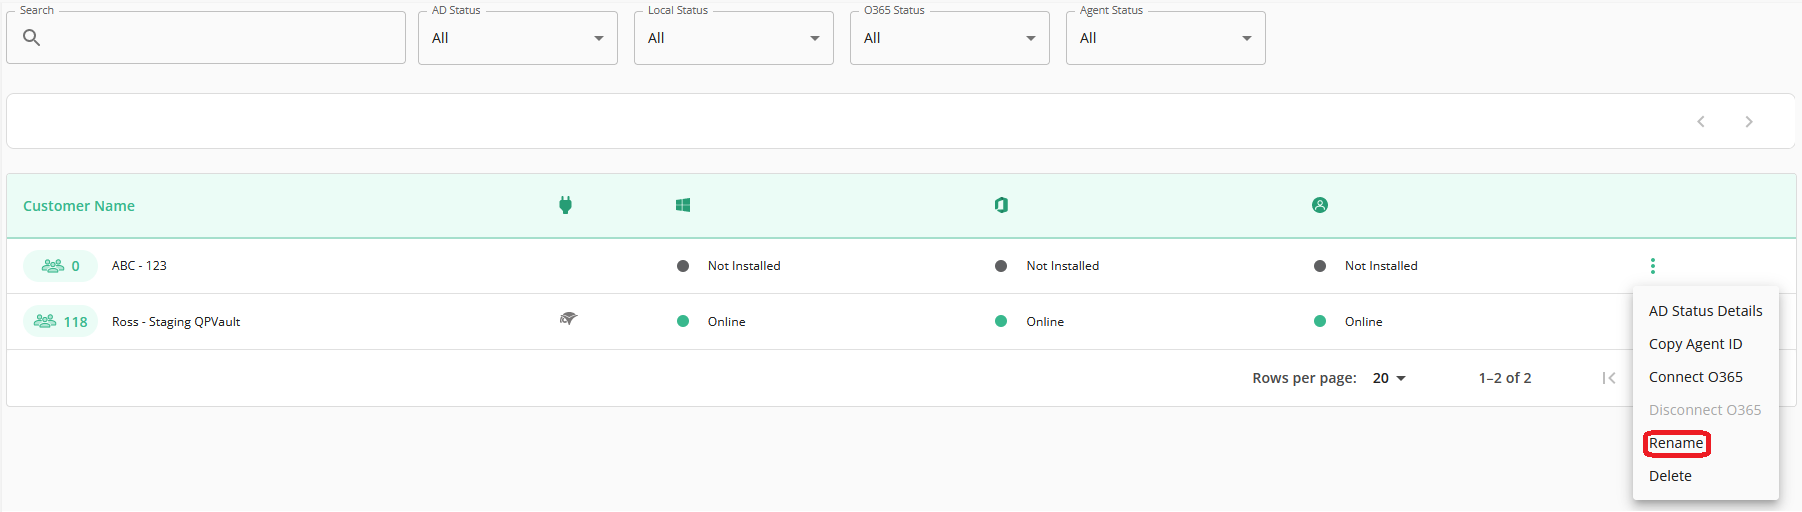
Task: Open the Local Status dropdown
Action: [734, 38]
